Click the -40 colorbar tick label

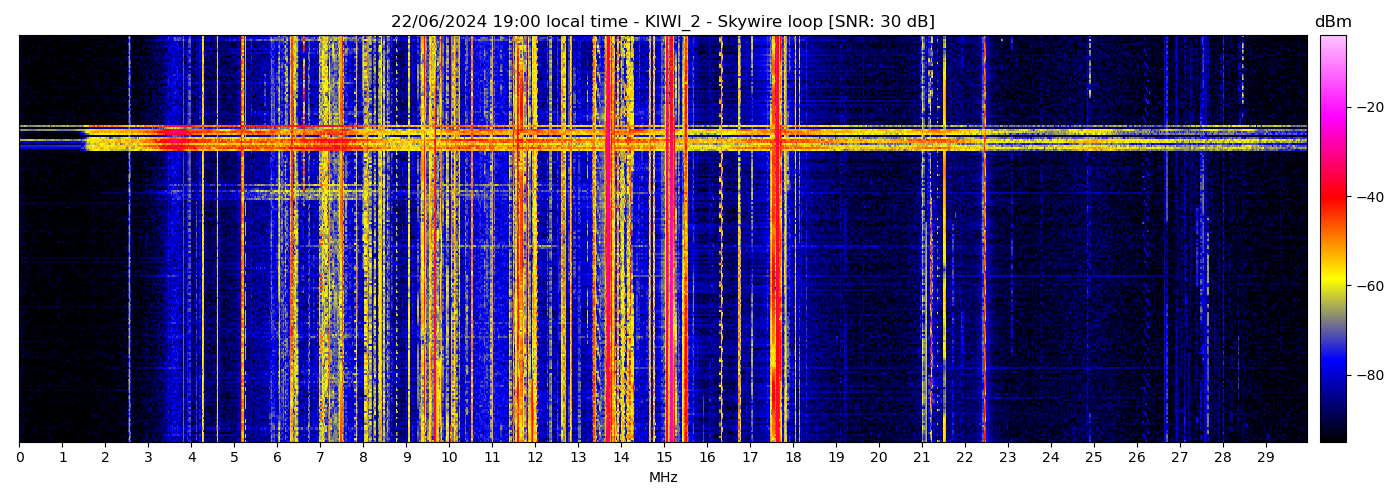(x=1368, y=197)
